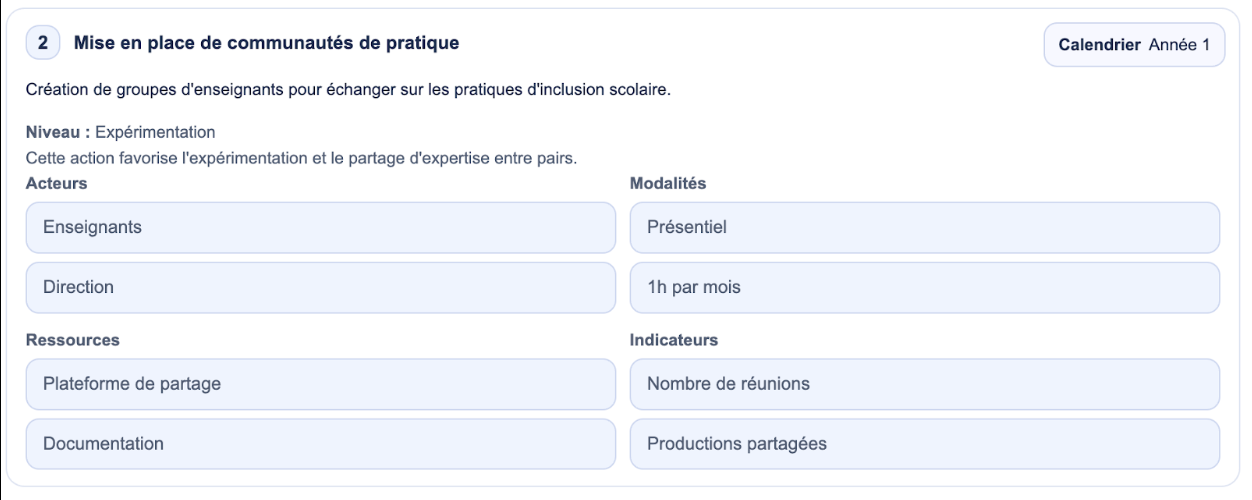The width and height of the screenshot is (1252, 500).
Task: Select the Plateforme de partage resource
Action: pos(321,384)
